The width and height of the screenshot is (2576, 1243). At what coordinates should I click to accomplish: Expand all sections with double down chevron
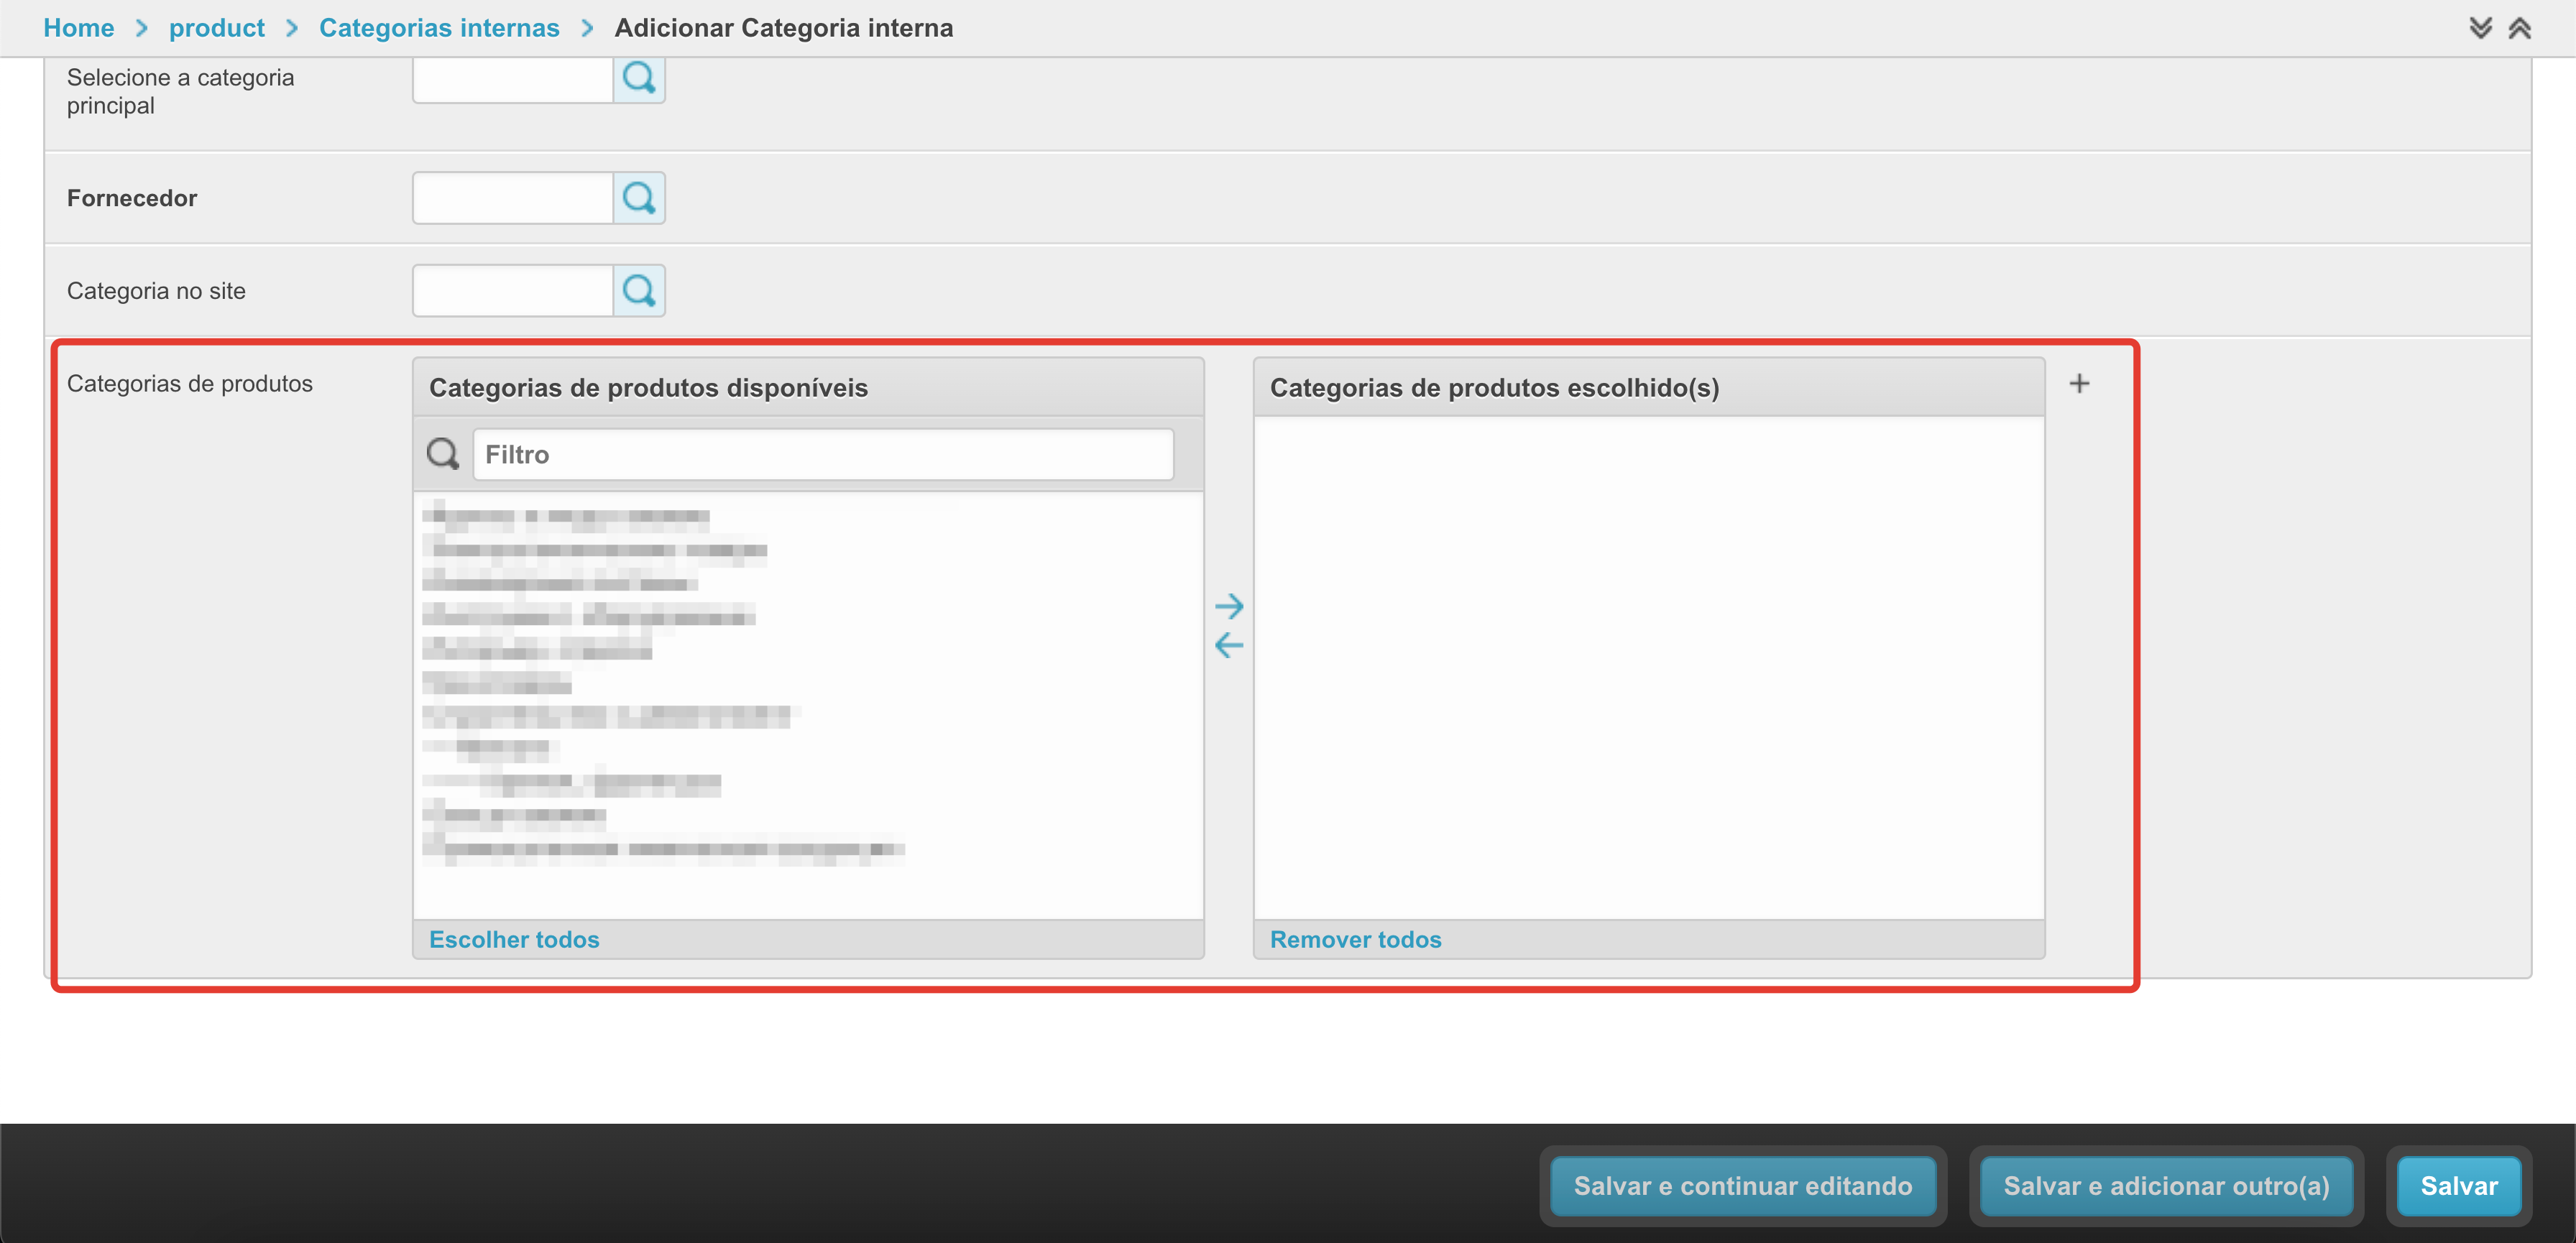2480,28
